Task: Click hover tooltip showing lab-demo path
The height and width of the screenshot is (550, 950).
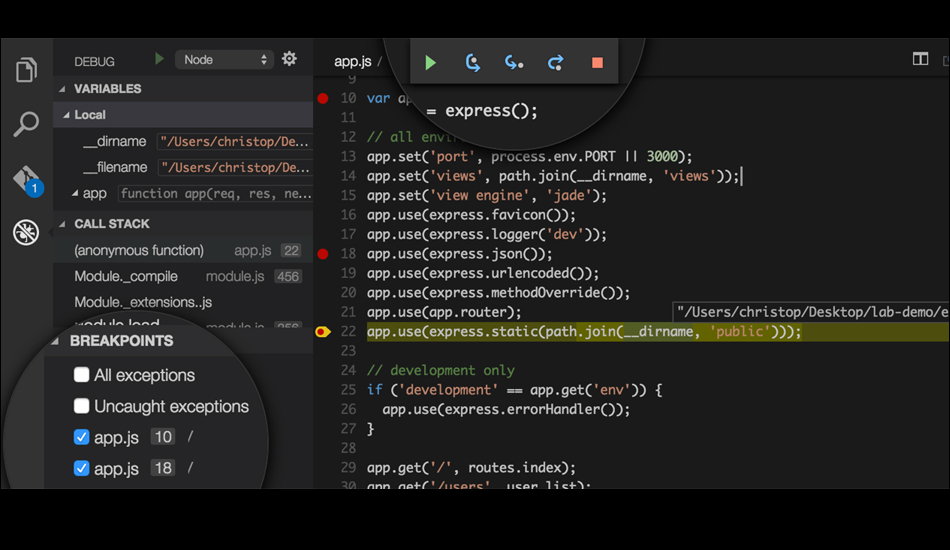Action: (811, 312)
